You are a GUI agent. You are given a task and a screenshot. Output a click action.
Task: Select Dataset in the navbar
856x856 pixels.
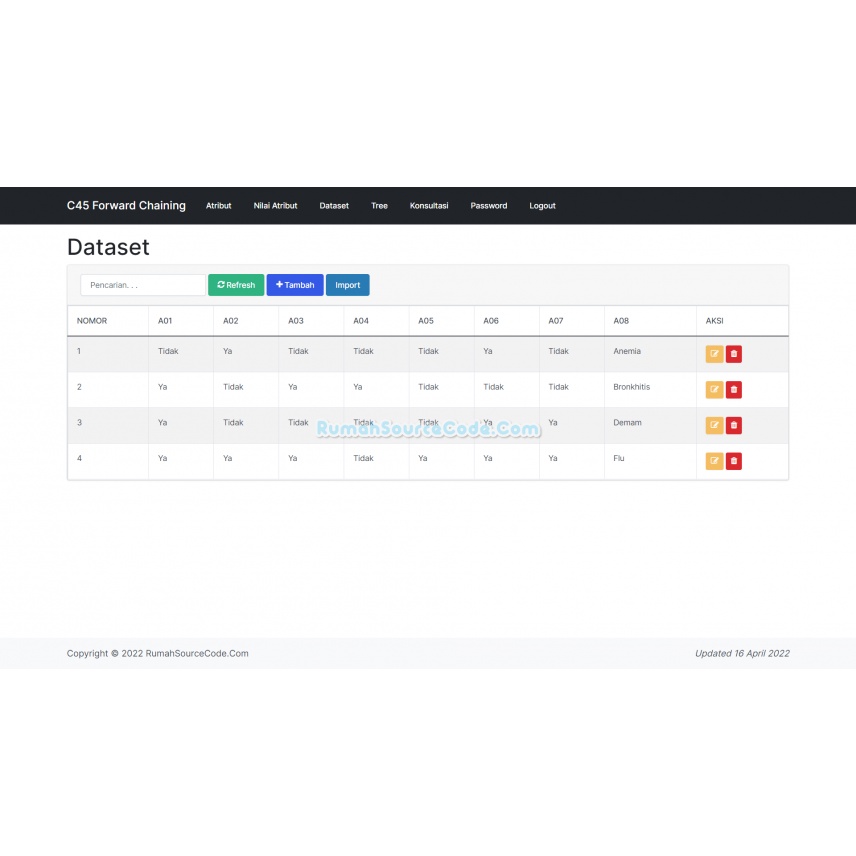pyautogui.click(x=334, y=206)
